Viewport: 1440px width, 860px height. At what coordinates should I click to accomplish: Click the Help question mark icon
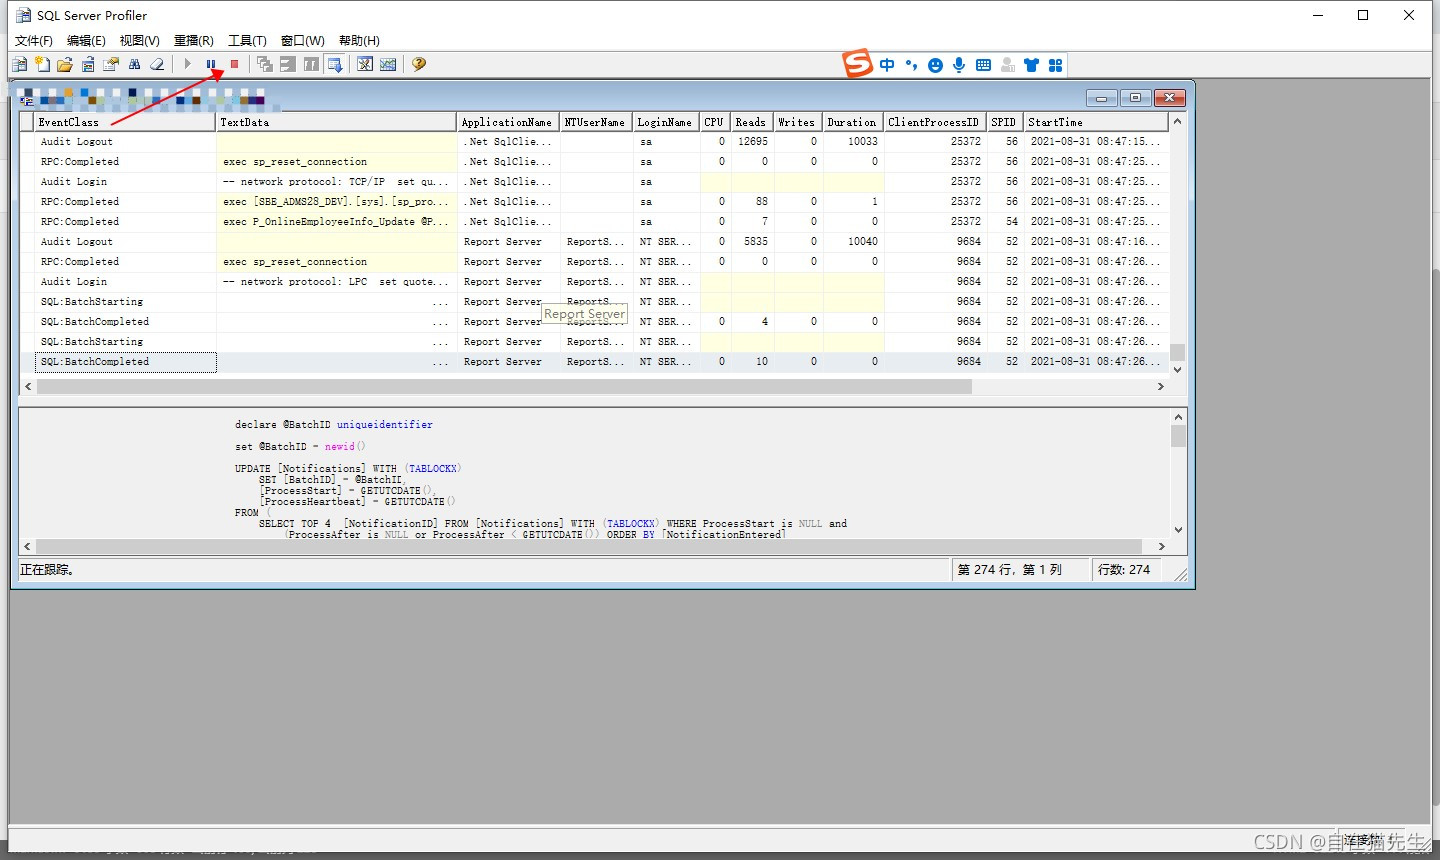419,64
